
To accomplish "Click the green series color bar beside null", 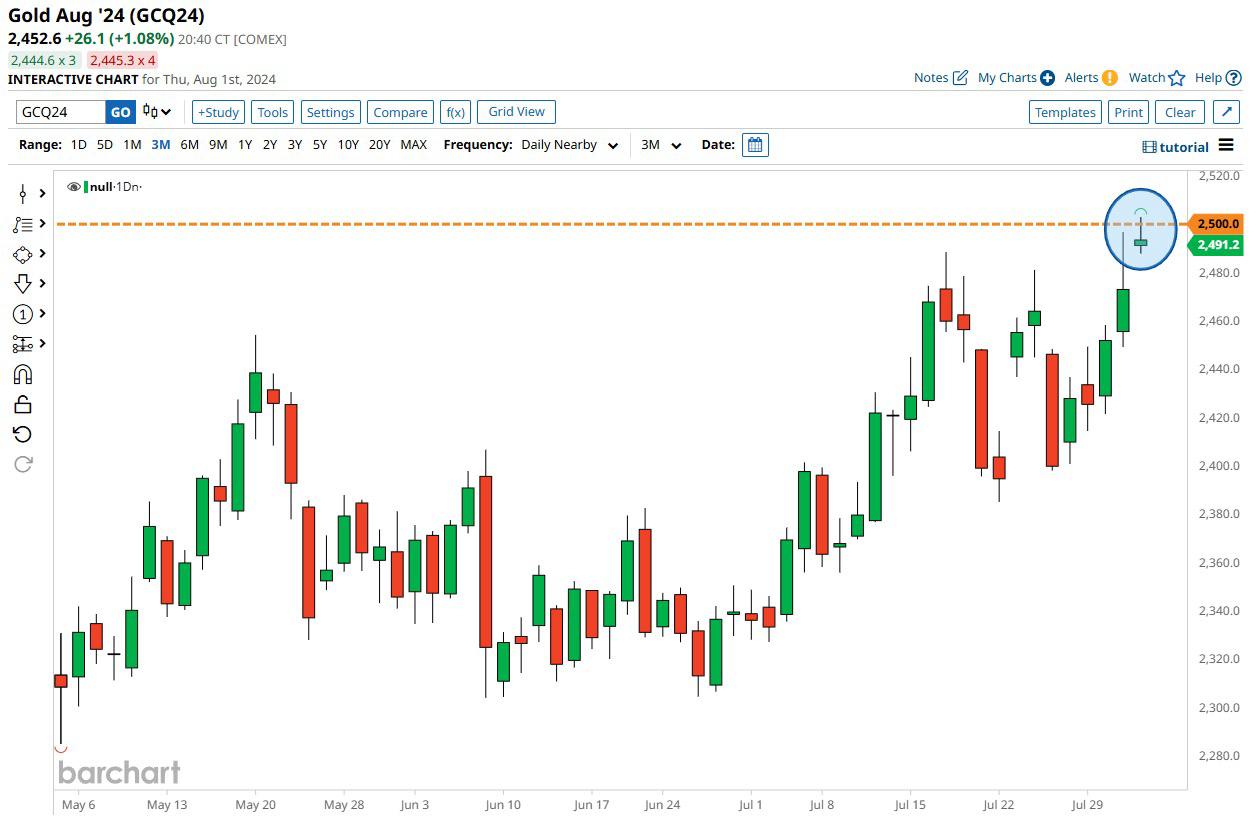I will [86, 187].
